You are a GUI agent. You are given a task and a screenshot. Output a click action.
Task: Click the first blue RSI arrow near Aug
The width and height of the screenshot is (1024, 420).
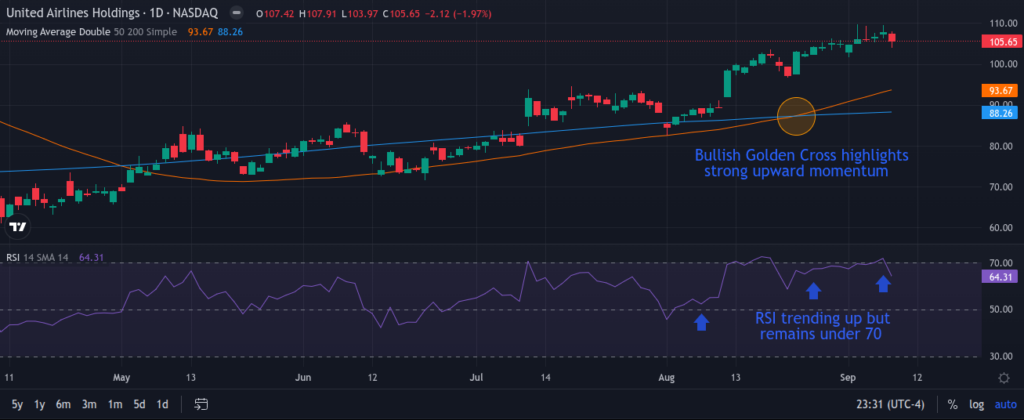(702, 322)
